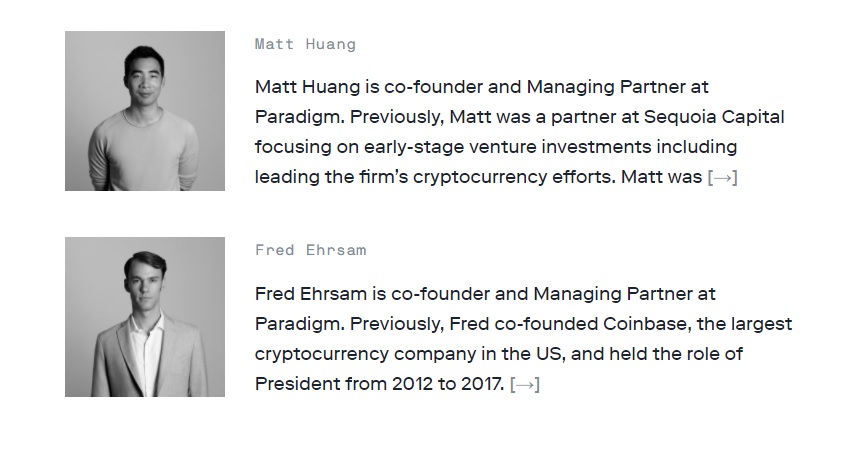866x456 pixels.
Task: Click the "Matt Huang" name heading
Action: click(x=305, y=44)
